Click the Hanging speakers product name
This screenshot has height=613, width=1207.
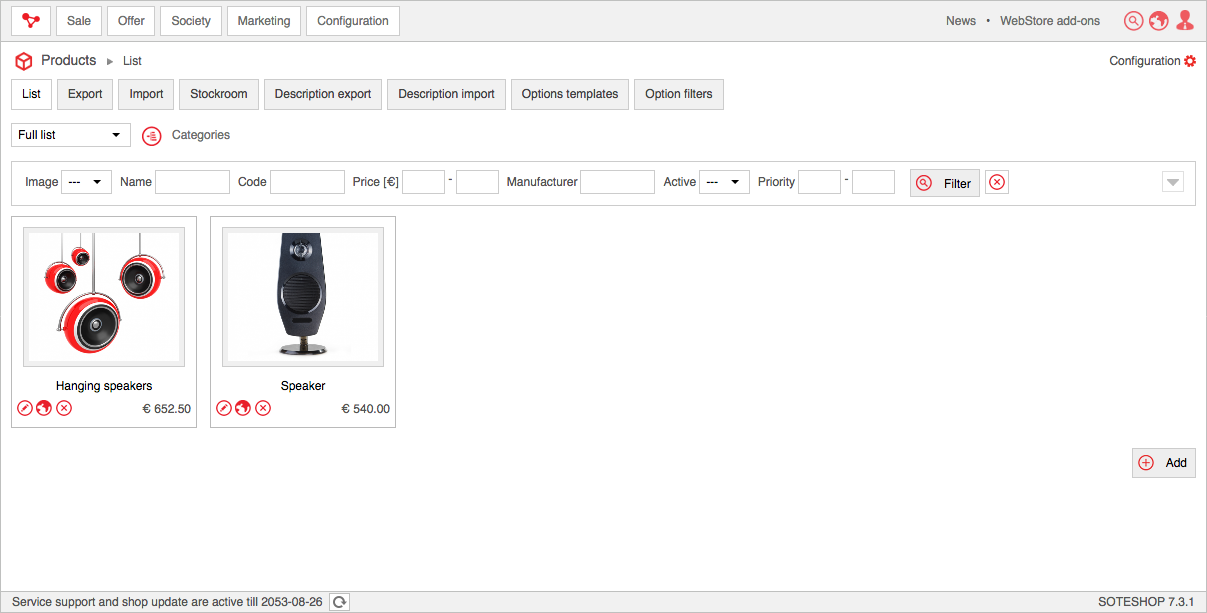[104, 386]
